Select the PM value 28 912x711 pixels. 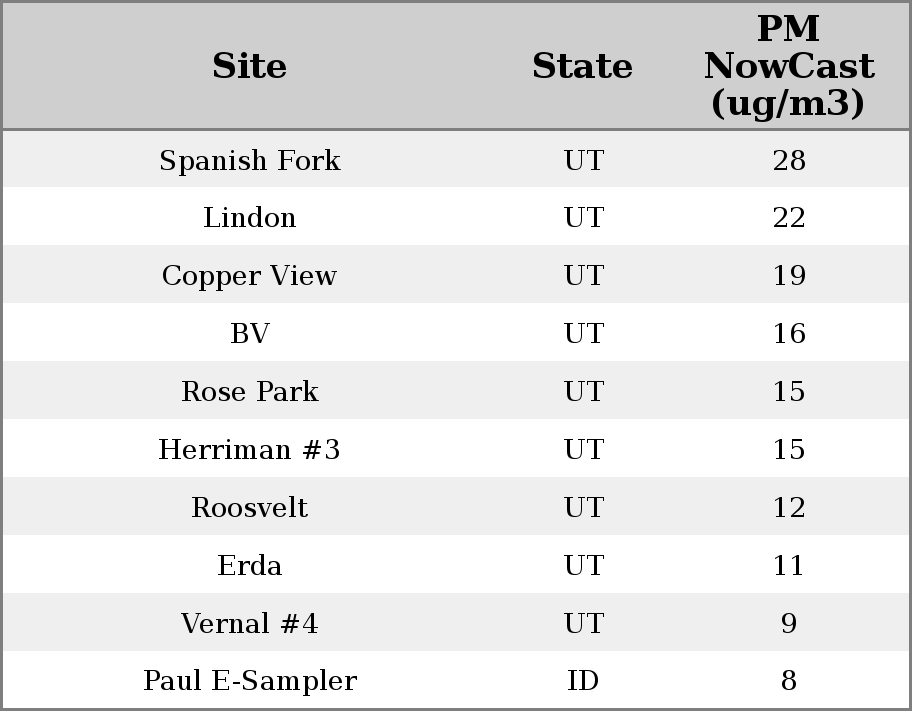788,160
